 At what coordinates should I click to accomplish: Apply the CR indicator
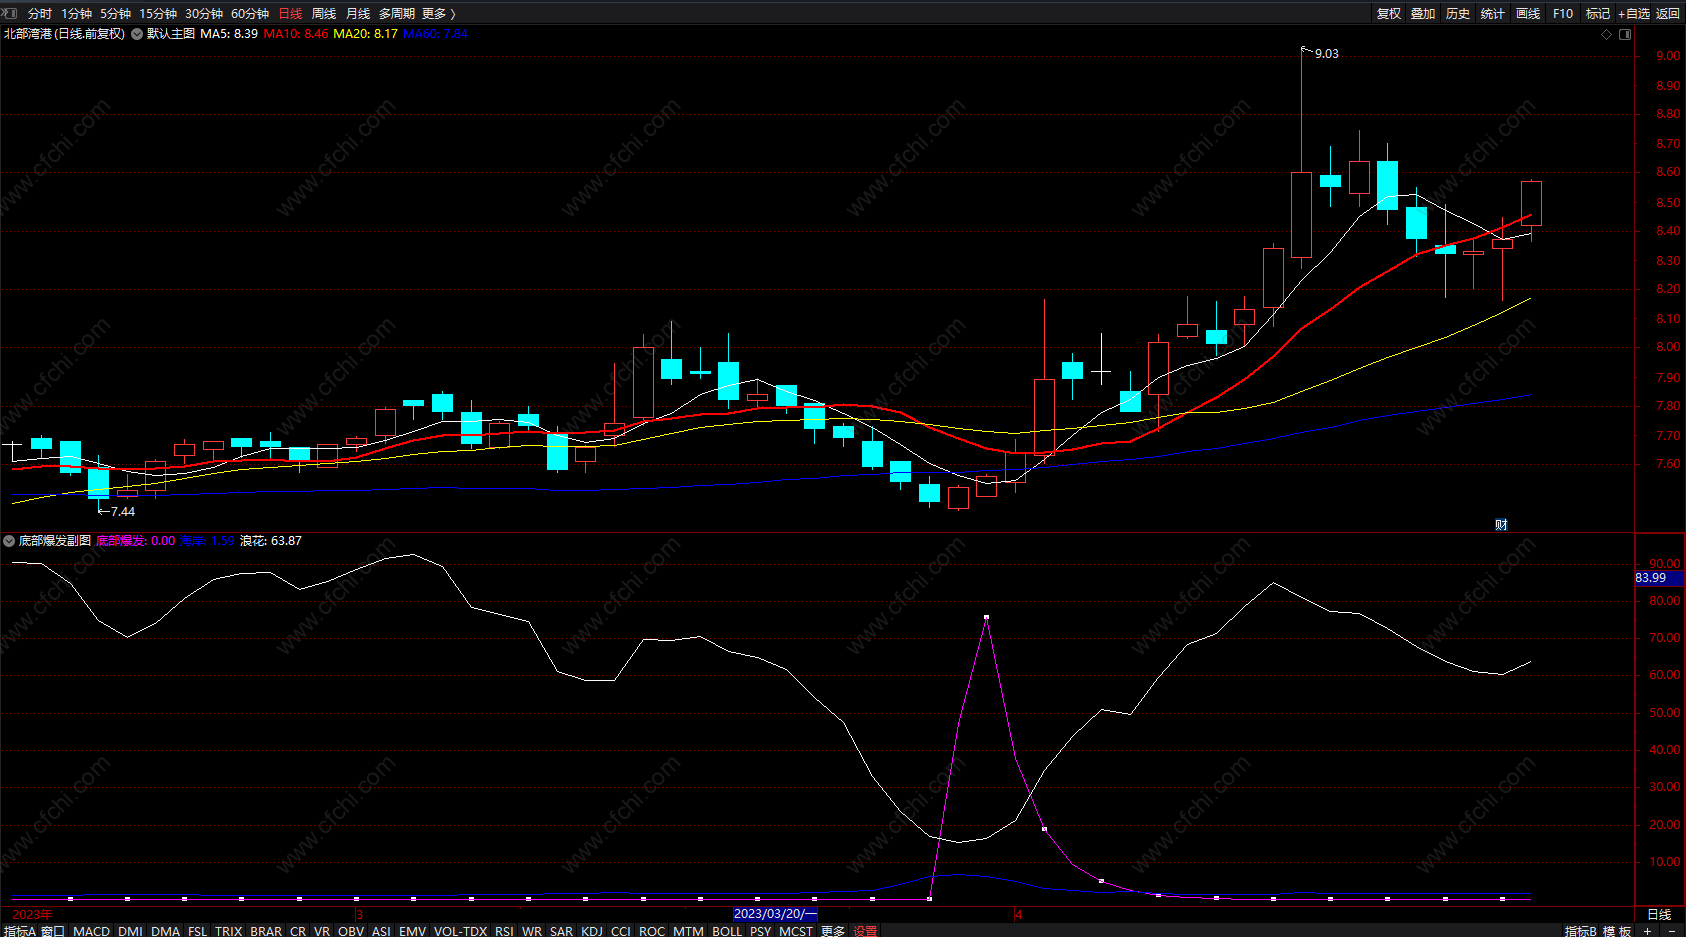pos(298,931)
